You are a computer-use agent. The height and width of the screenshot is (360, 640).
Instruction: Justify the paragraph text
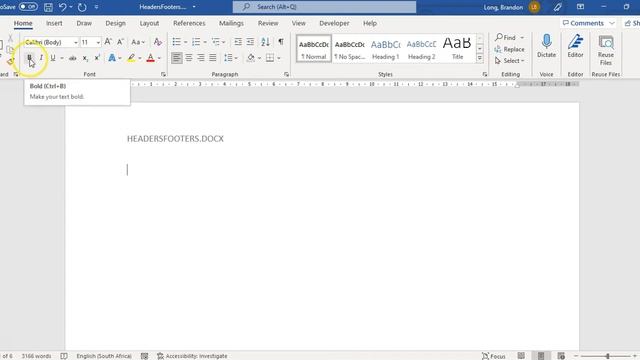(213, 58)
